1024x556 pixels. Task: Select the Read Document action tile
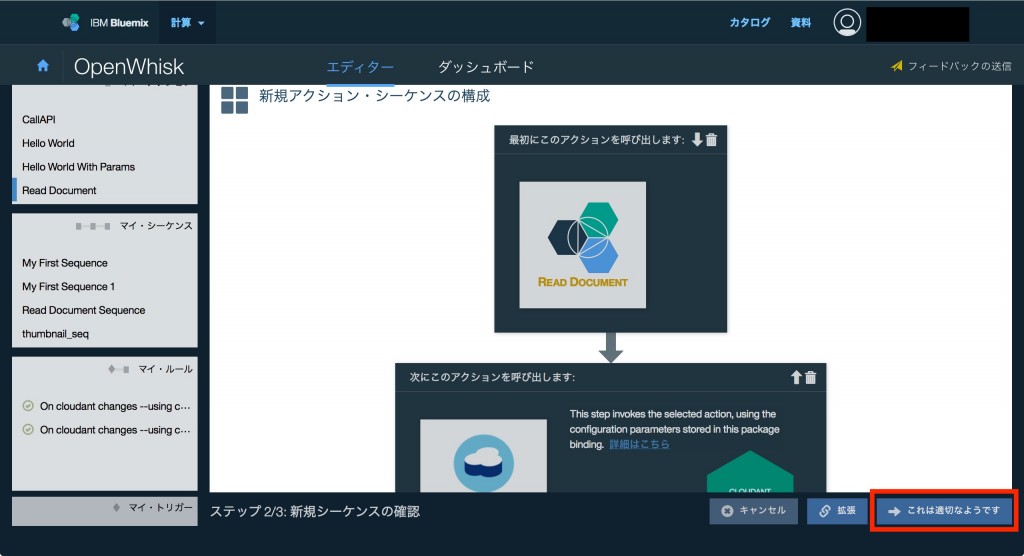tap(583, 244)
